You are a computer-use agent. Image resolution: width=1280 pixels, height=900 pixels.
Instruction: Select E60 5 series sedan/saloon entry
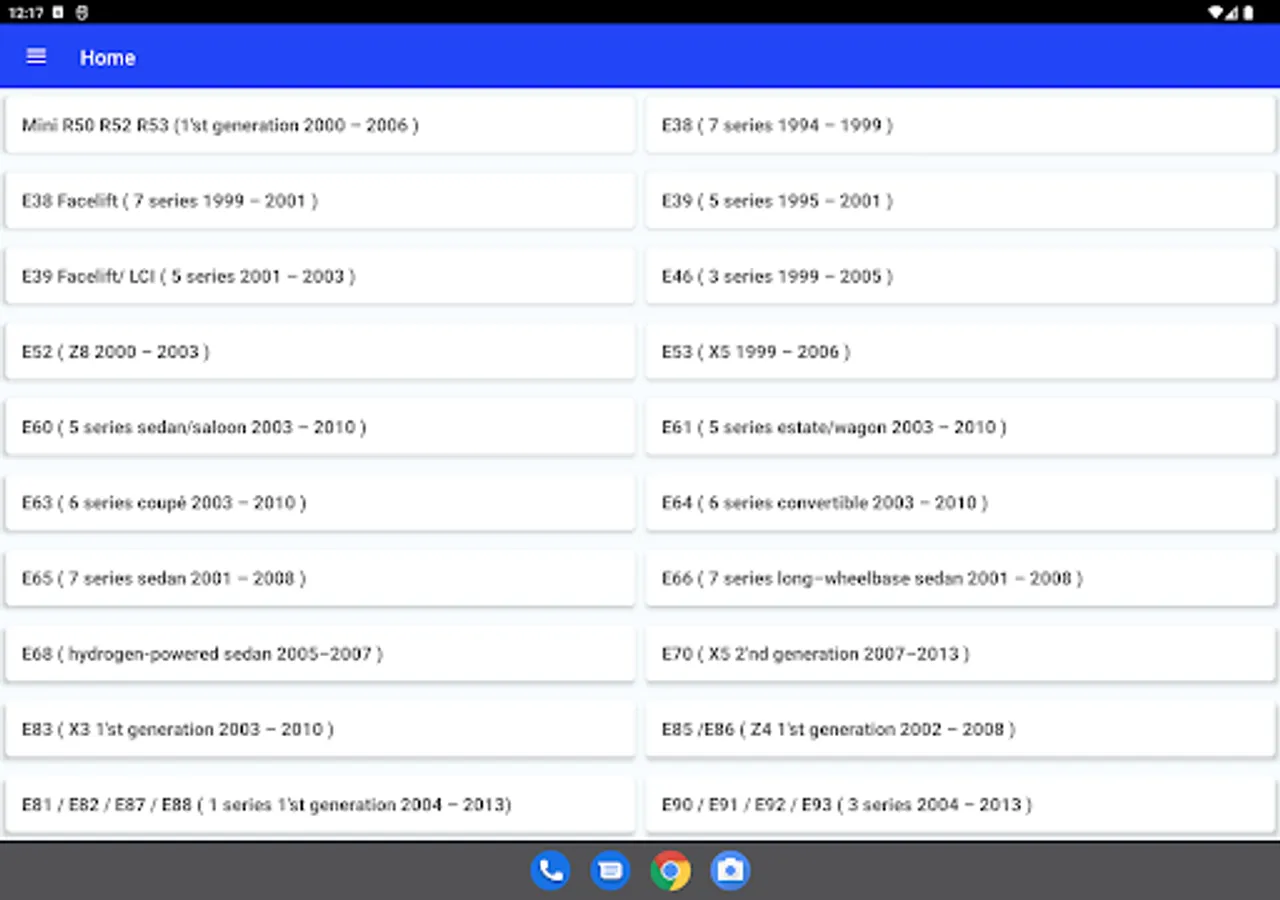point(320,427)
